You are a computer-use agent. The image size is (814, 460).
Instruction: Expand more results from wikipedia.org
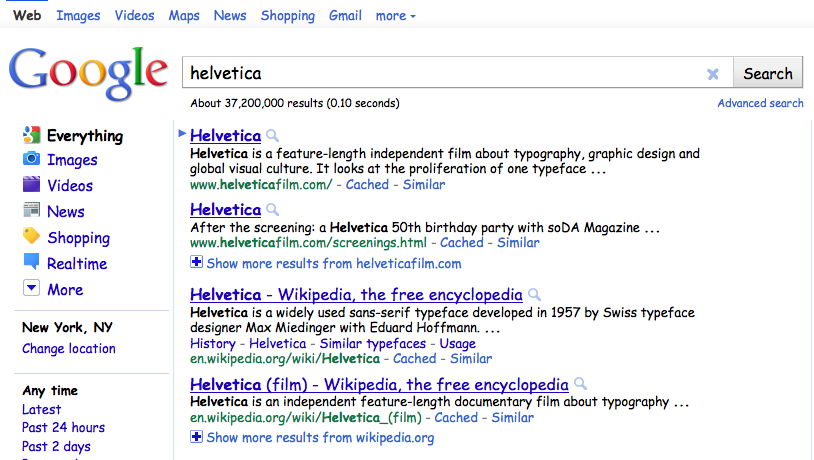click(196, 437)
